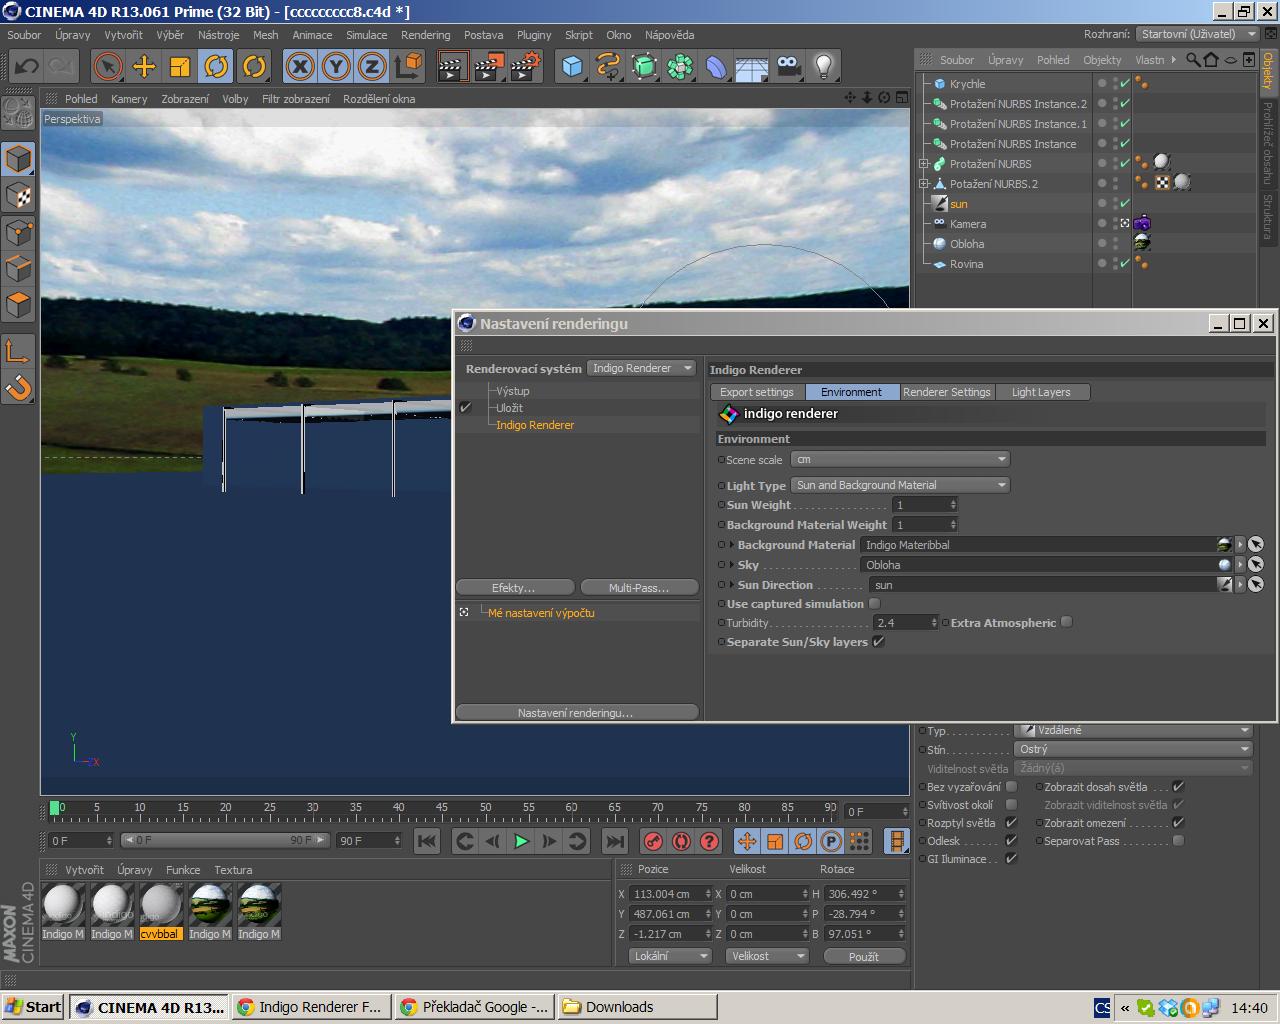Open the Light Type dropdown

click(x=900, y=485)
